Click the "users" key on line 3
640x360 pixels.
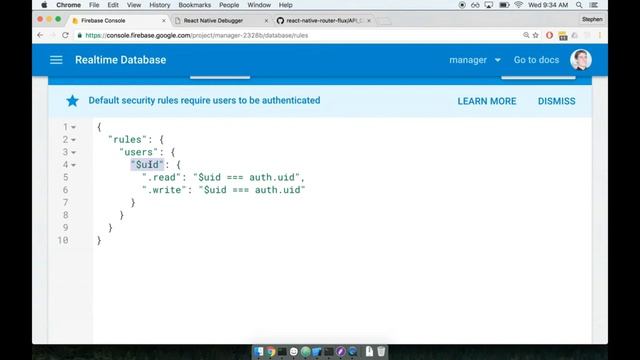pyautogui.click(x=139, y=152)
